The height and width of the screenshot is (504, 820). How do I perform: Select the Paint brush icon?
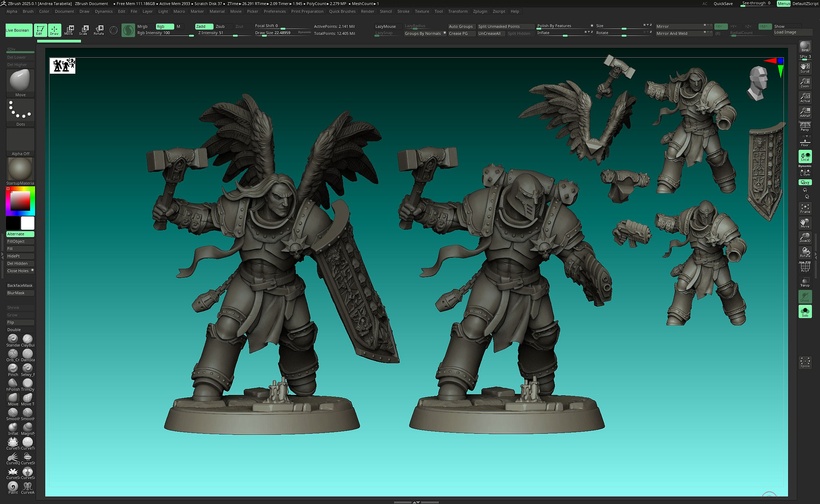13,487
